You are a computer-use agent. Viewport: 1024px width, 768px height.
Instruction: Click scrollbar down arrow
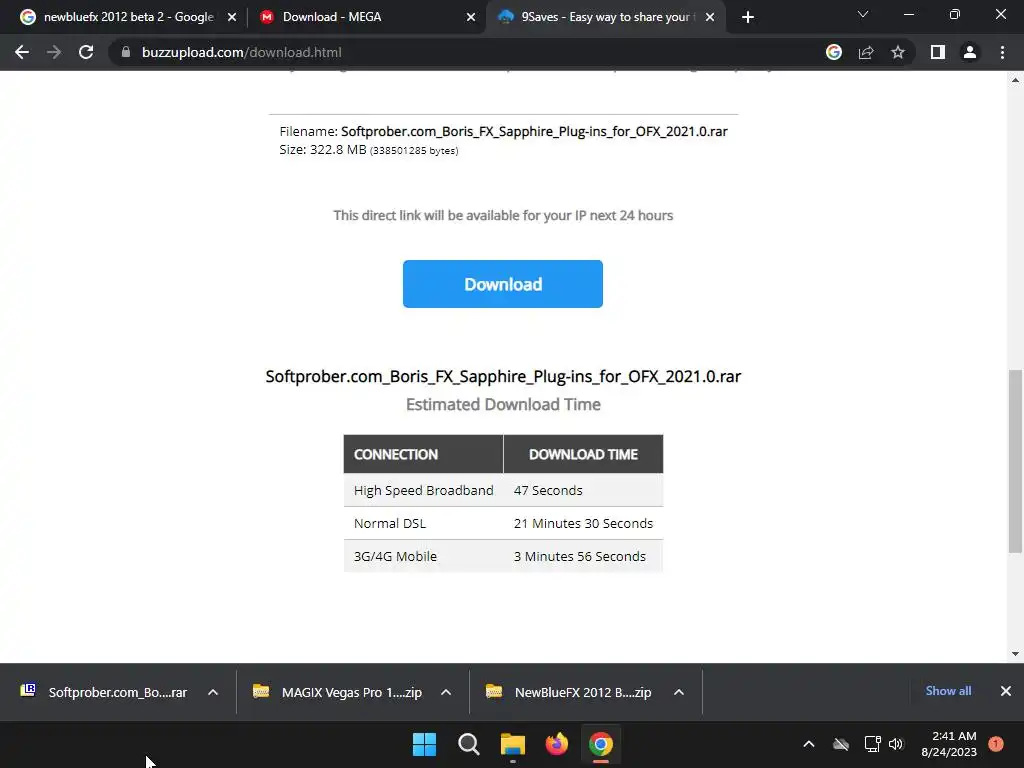(1016, 654)
